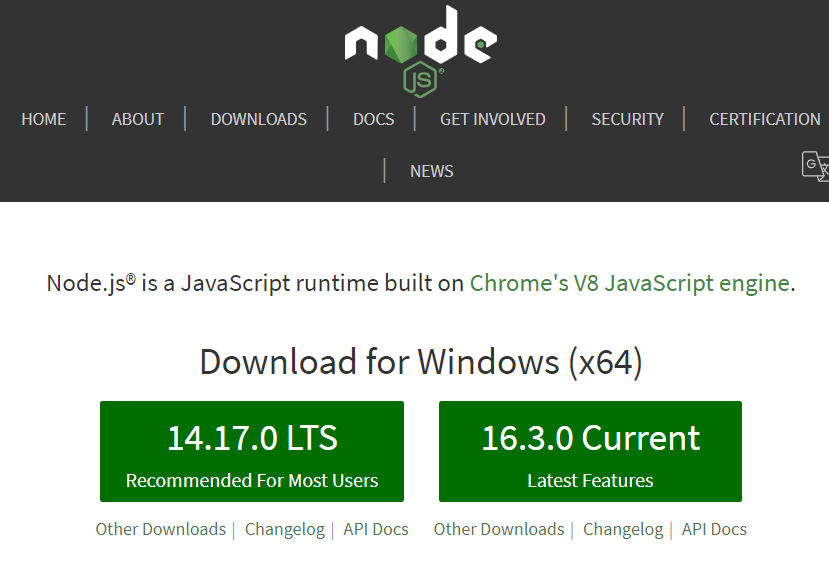Screen dimensions: 829x567
Task: Visit the SECURITY page
Action: (x=628, y=119)
